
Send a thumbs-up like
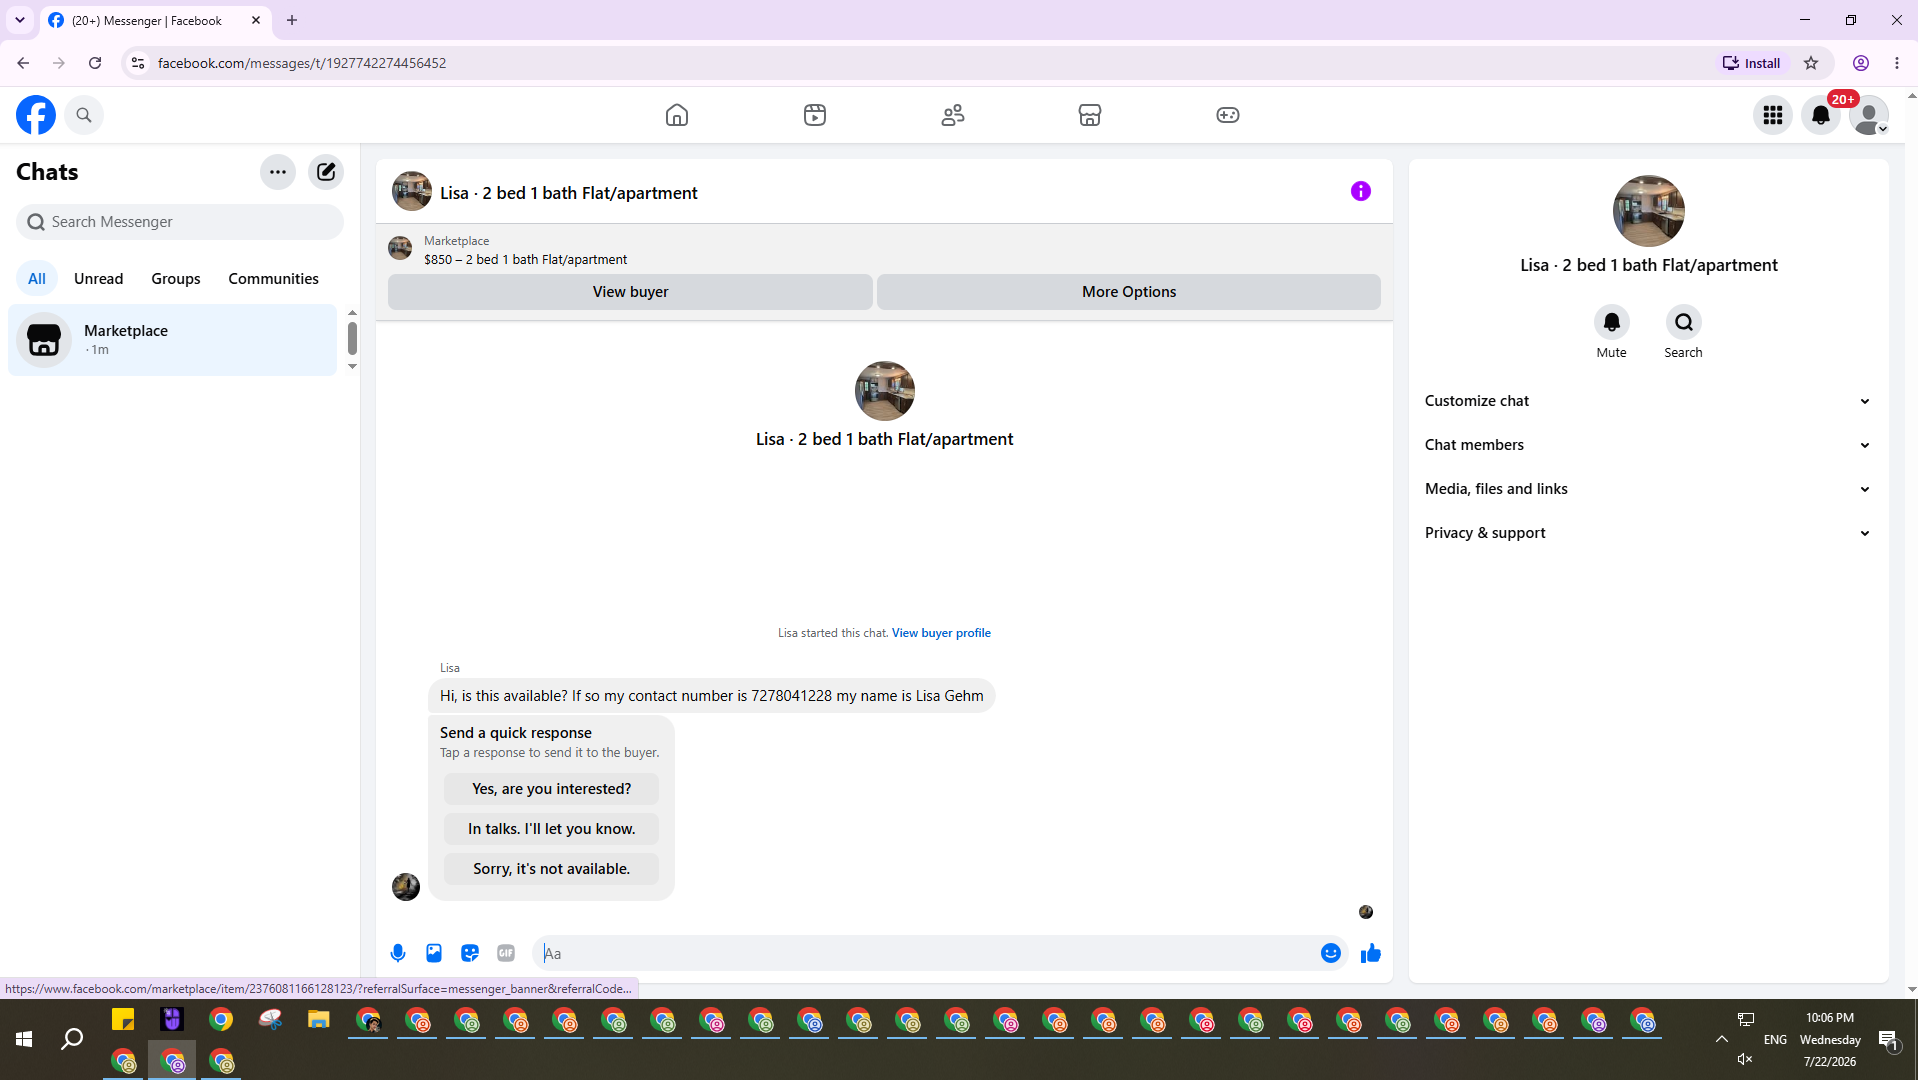point(1371,954)
